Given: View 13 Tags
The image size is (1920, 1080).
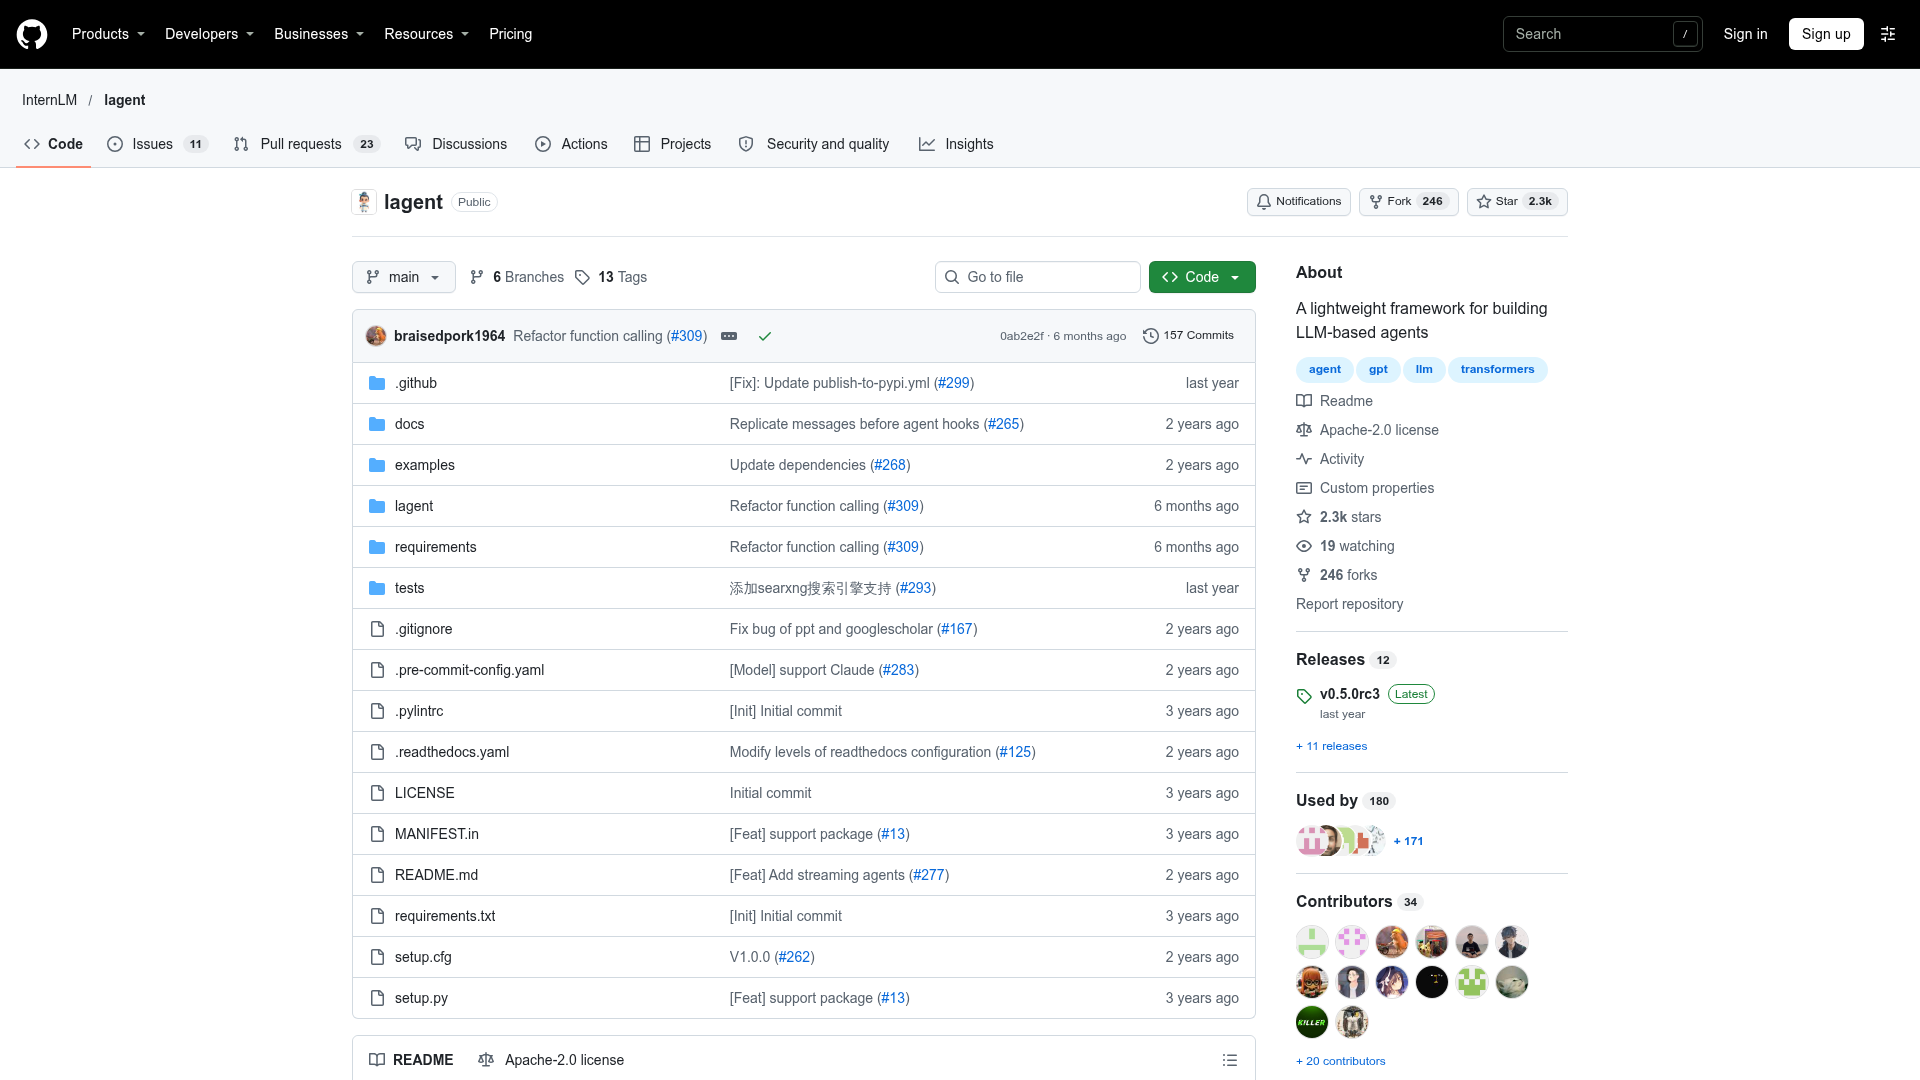Looking at the screenshot, I should [x=611, y=277].
